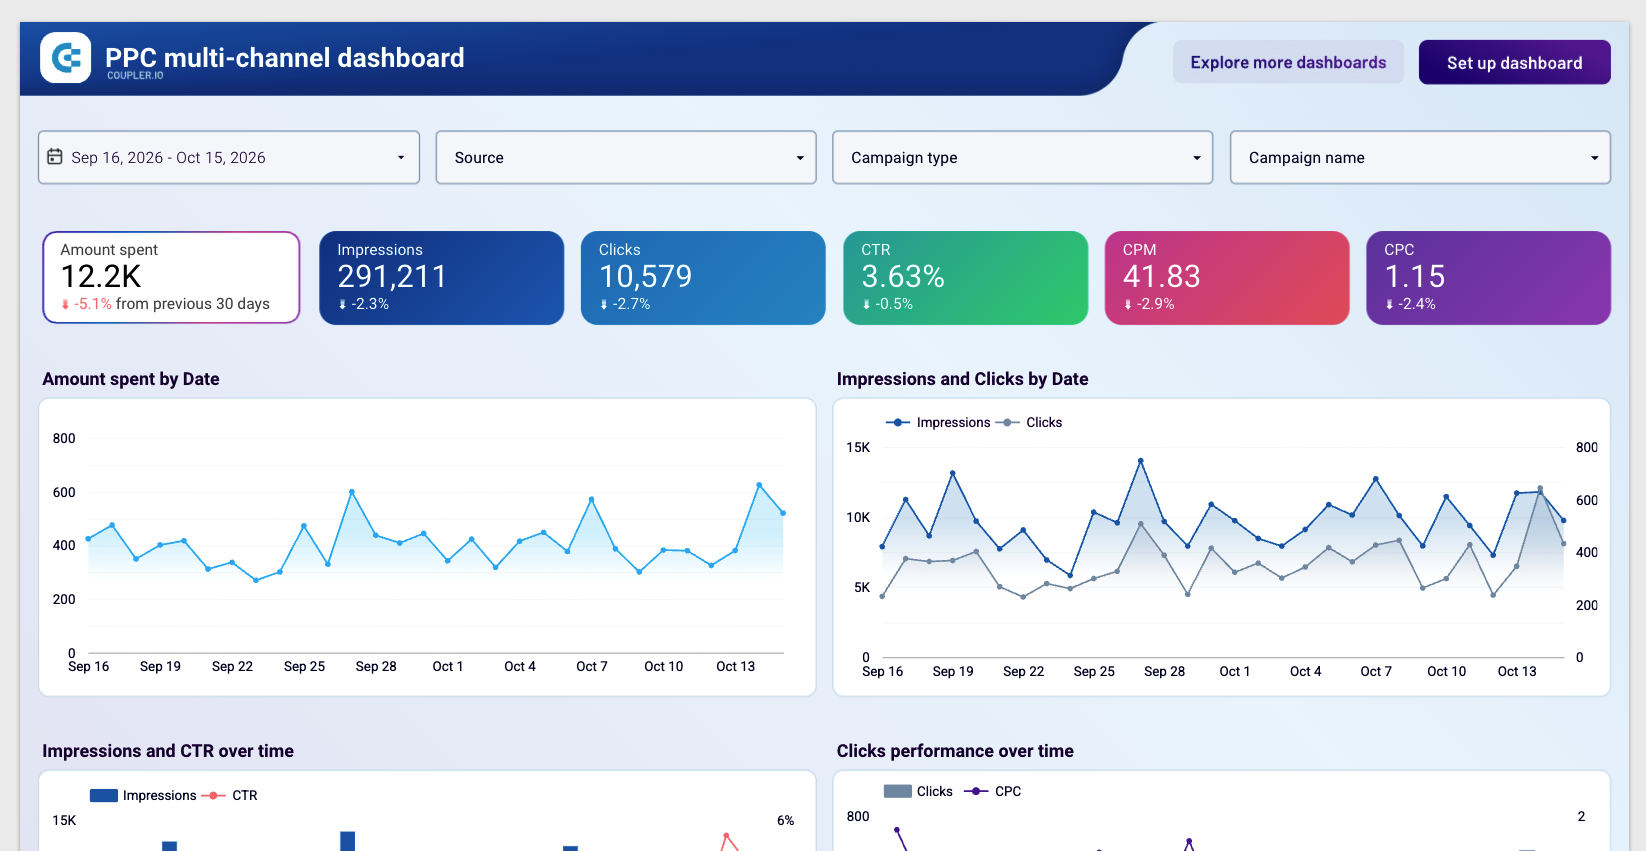1646x851 pixels.
Task: Click the 12.2K amount spent value
Action: point(101,276)
